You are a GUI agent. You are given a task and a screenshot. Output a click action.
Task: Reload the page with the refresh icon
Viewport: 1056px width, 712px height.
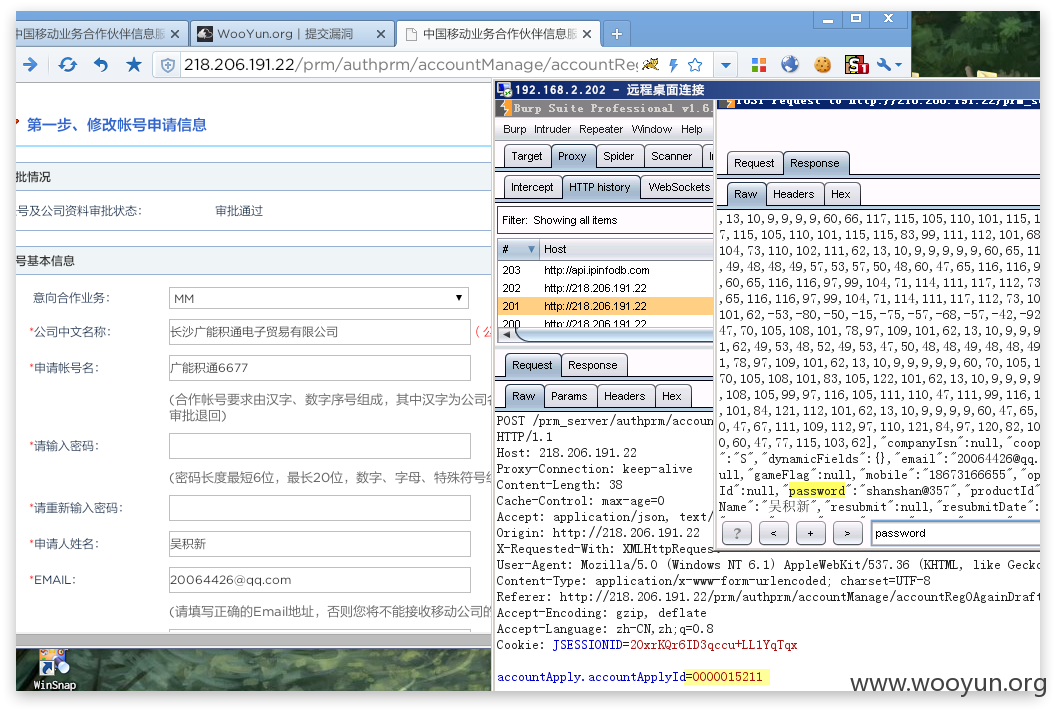click(67, 65)
